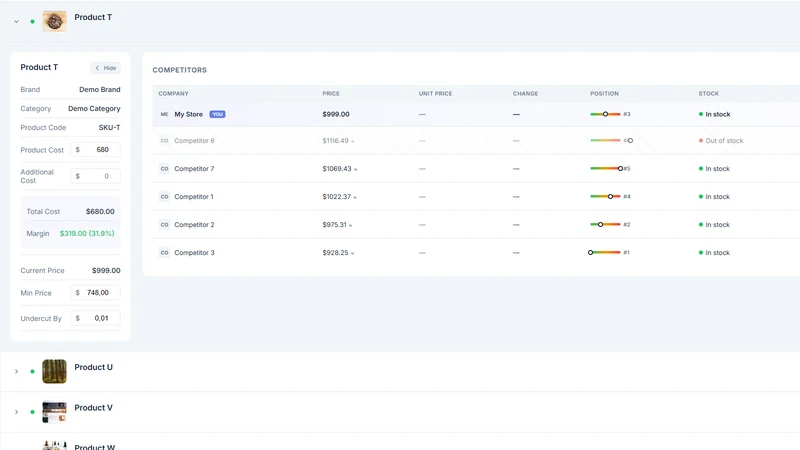Click the CO icon beside Competitor 2

tap(164, 224)
